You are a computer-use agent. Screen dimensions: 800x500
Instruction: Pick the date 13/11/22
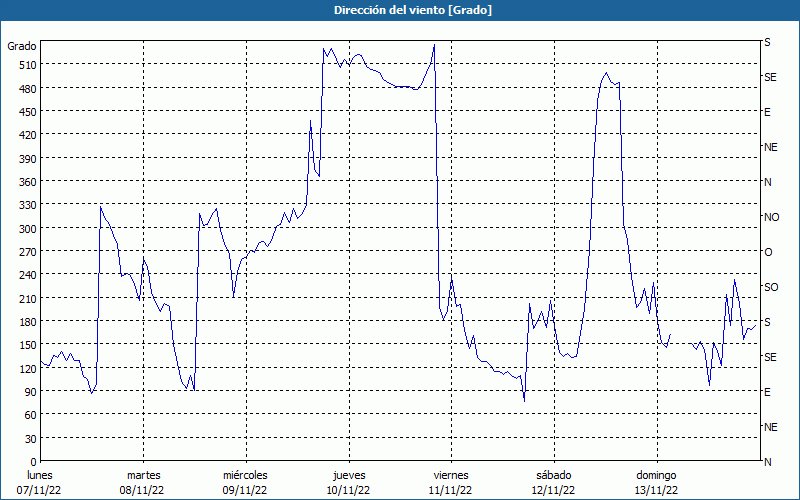pos(656,490)
